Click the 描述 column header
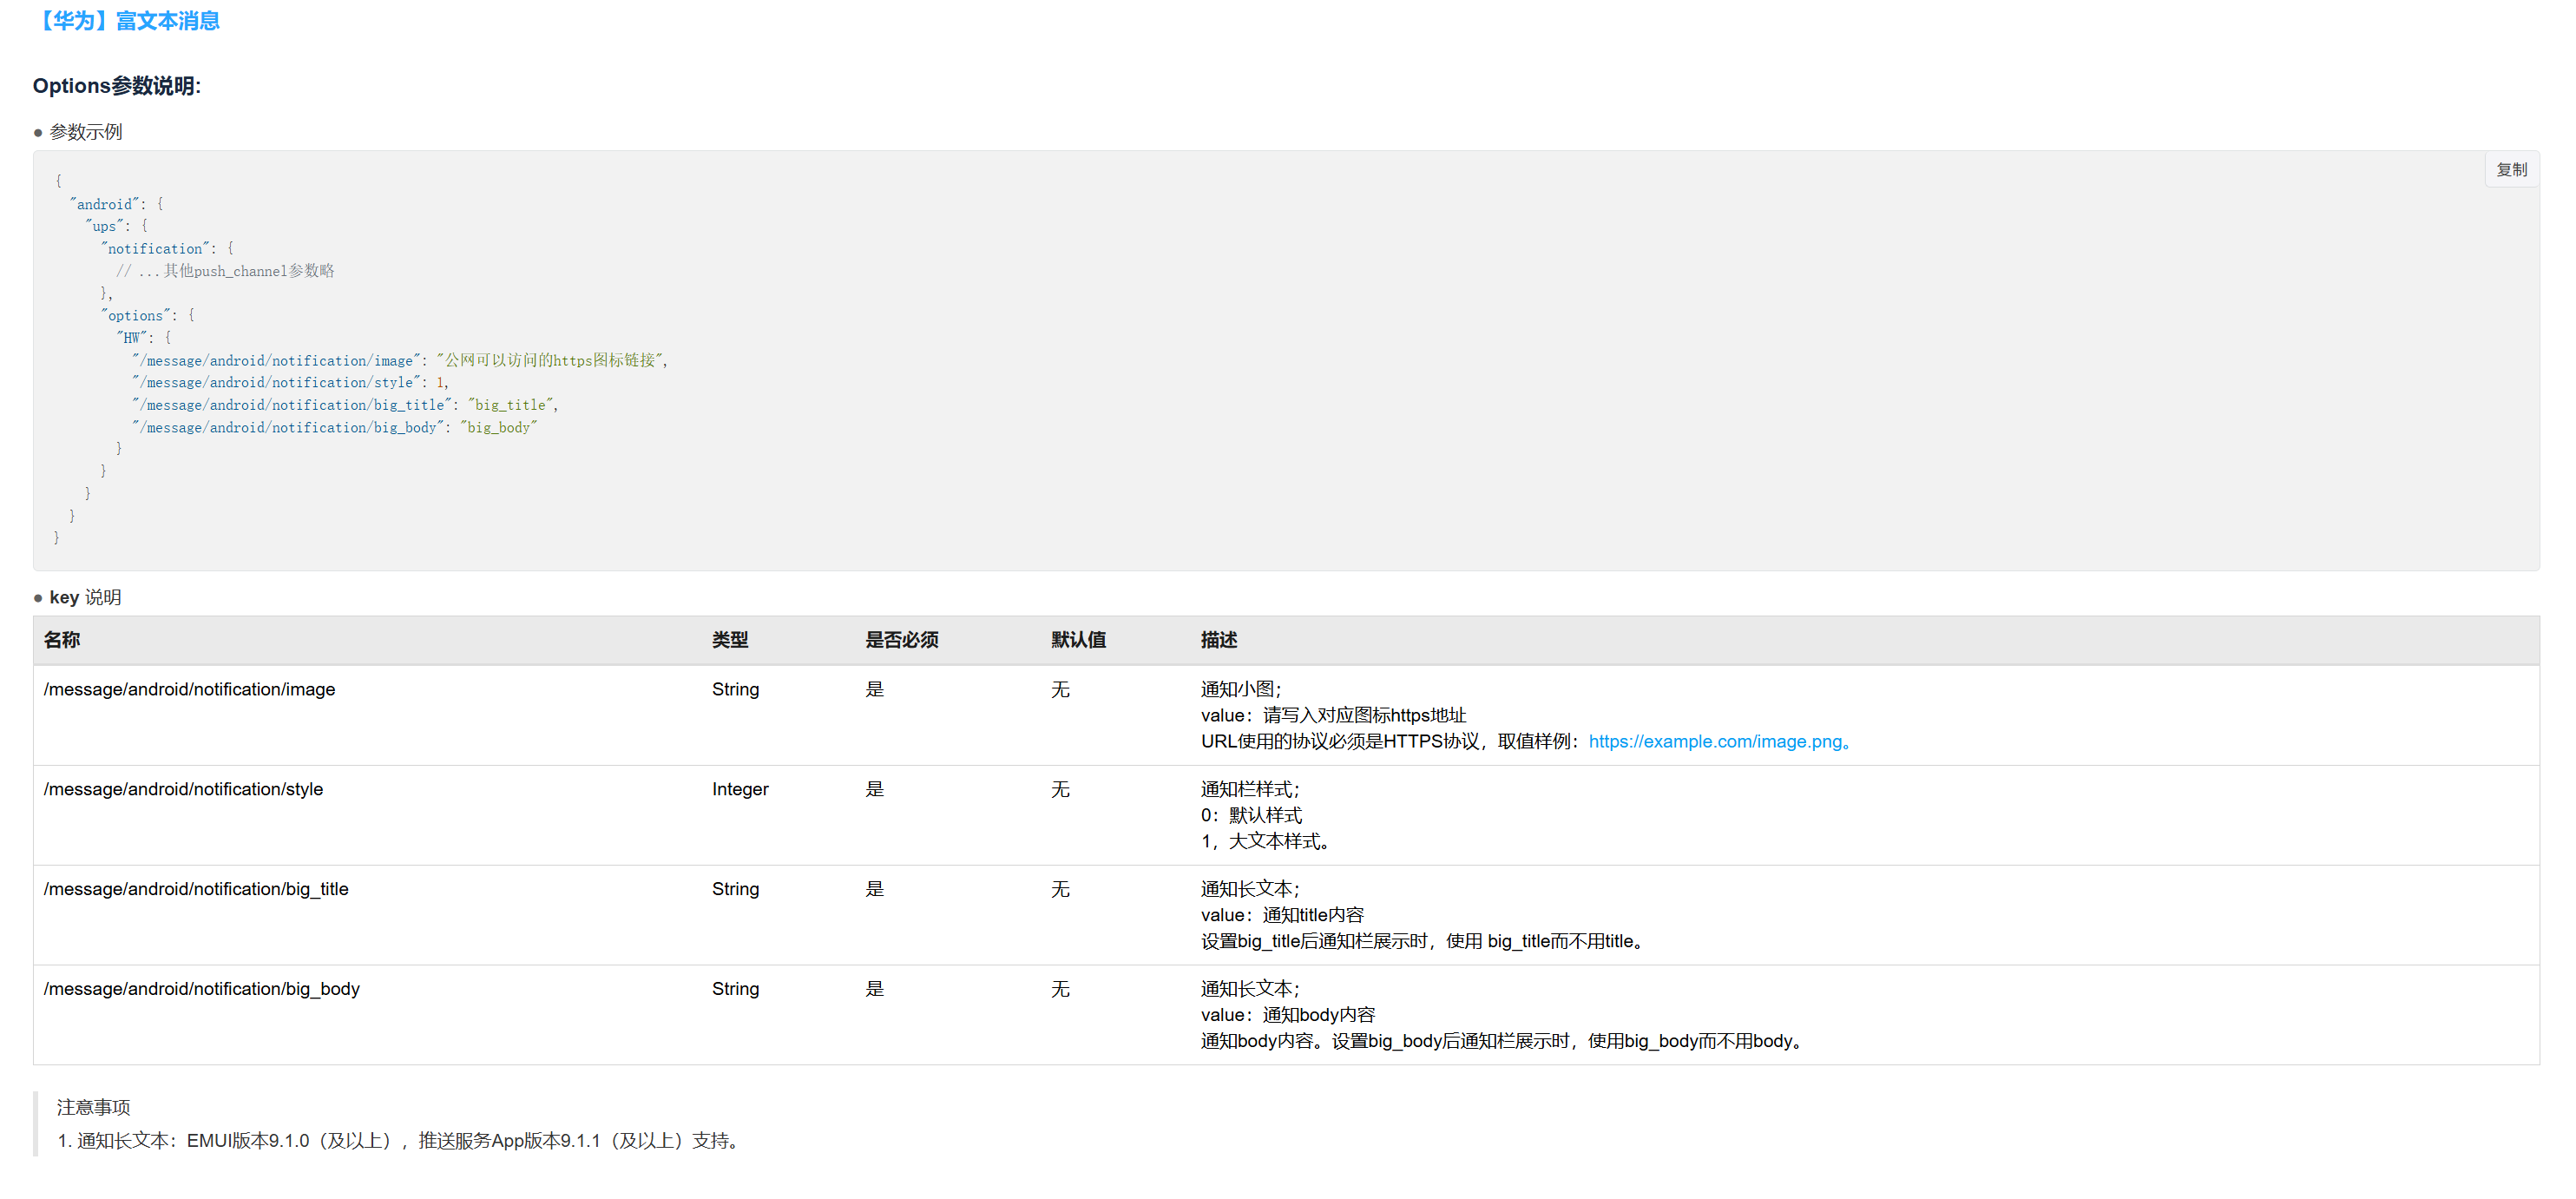Image resolution: width=2576 pixels, height=1199 pixels. coord(1218,640)
